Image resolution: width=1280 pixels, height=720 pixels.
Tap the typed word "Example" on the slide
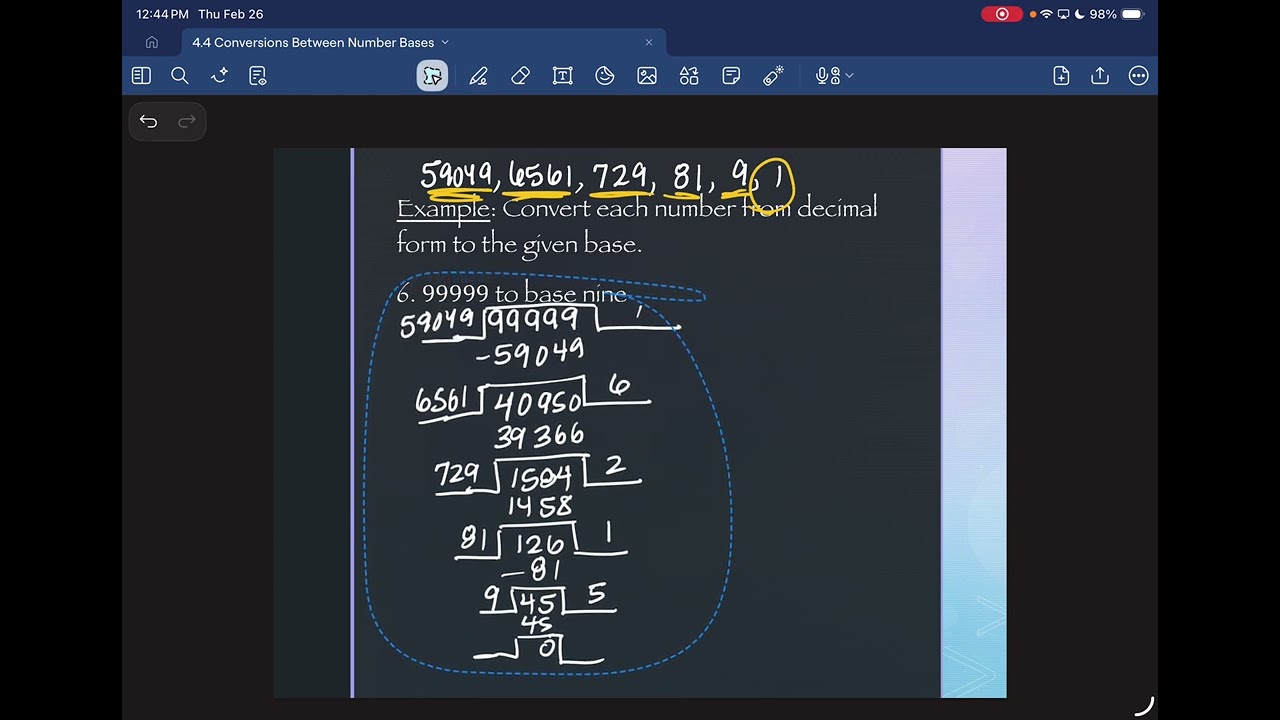pos(443,209)
